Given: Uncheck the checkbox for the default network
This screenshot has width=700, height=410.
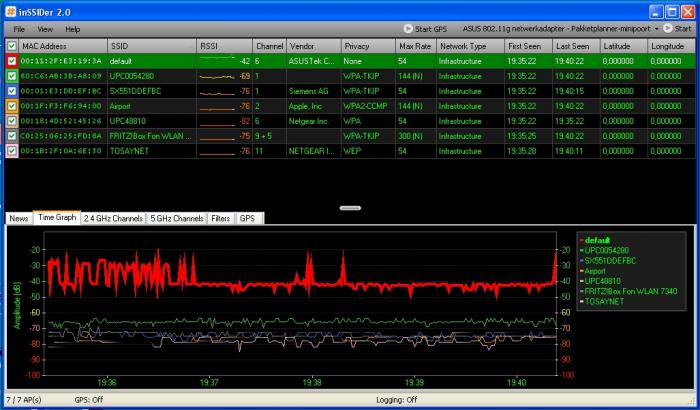Looking at the screenshot, I should 12,61.
